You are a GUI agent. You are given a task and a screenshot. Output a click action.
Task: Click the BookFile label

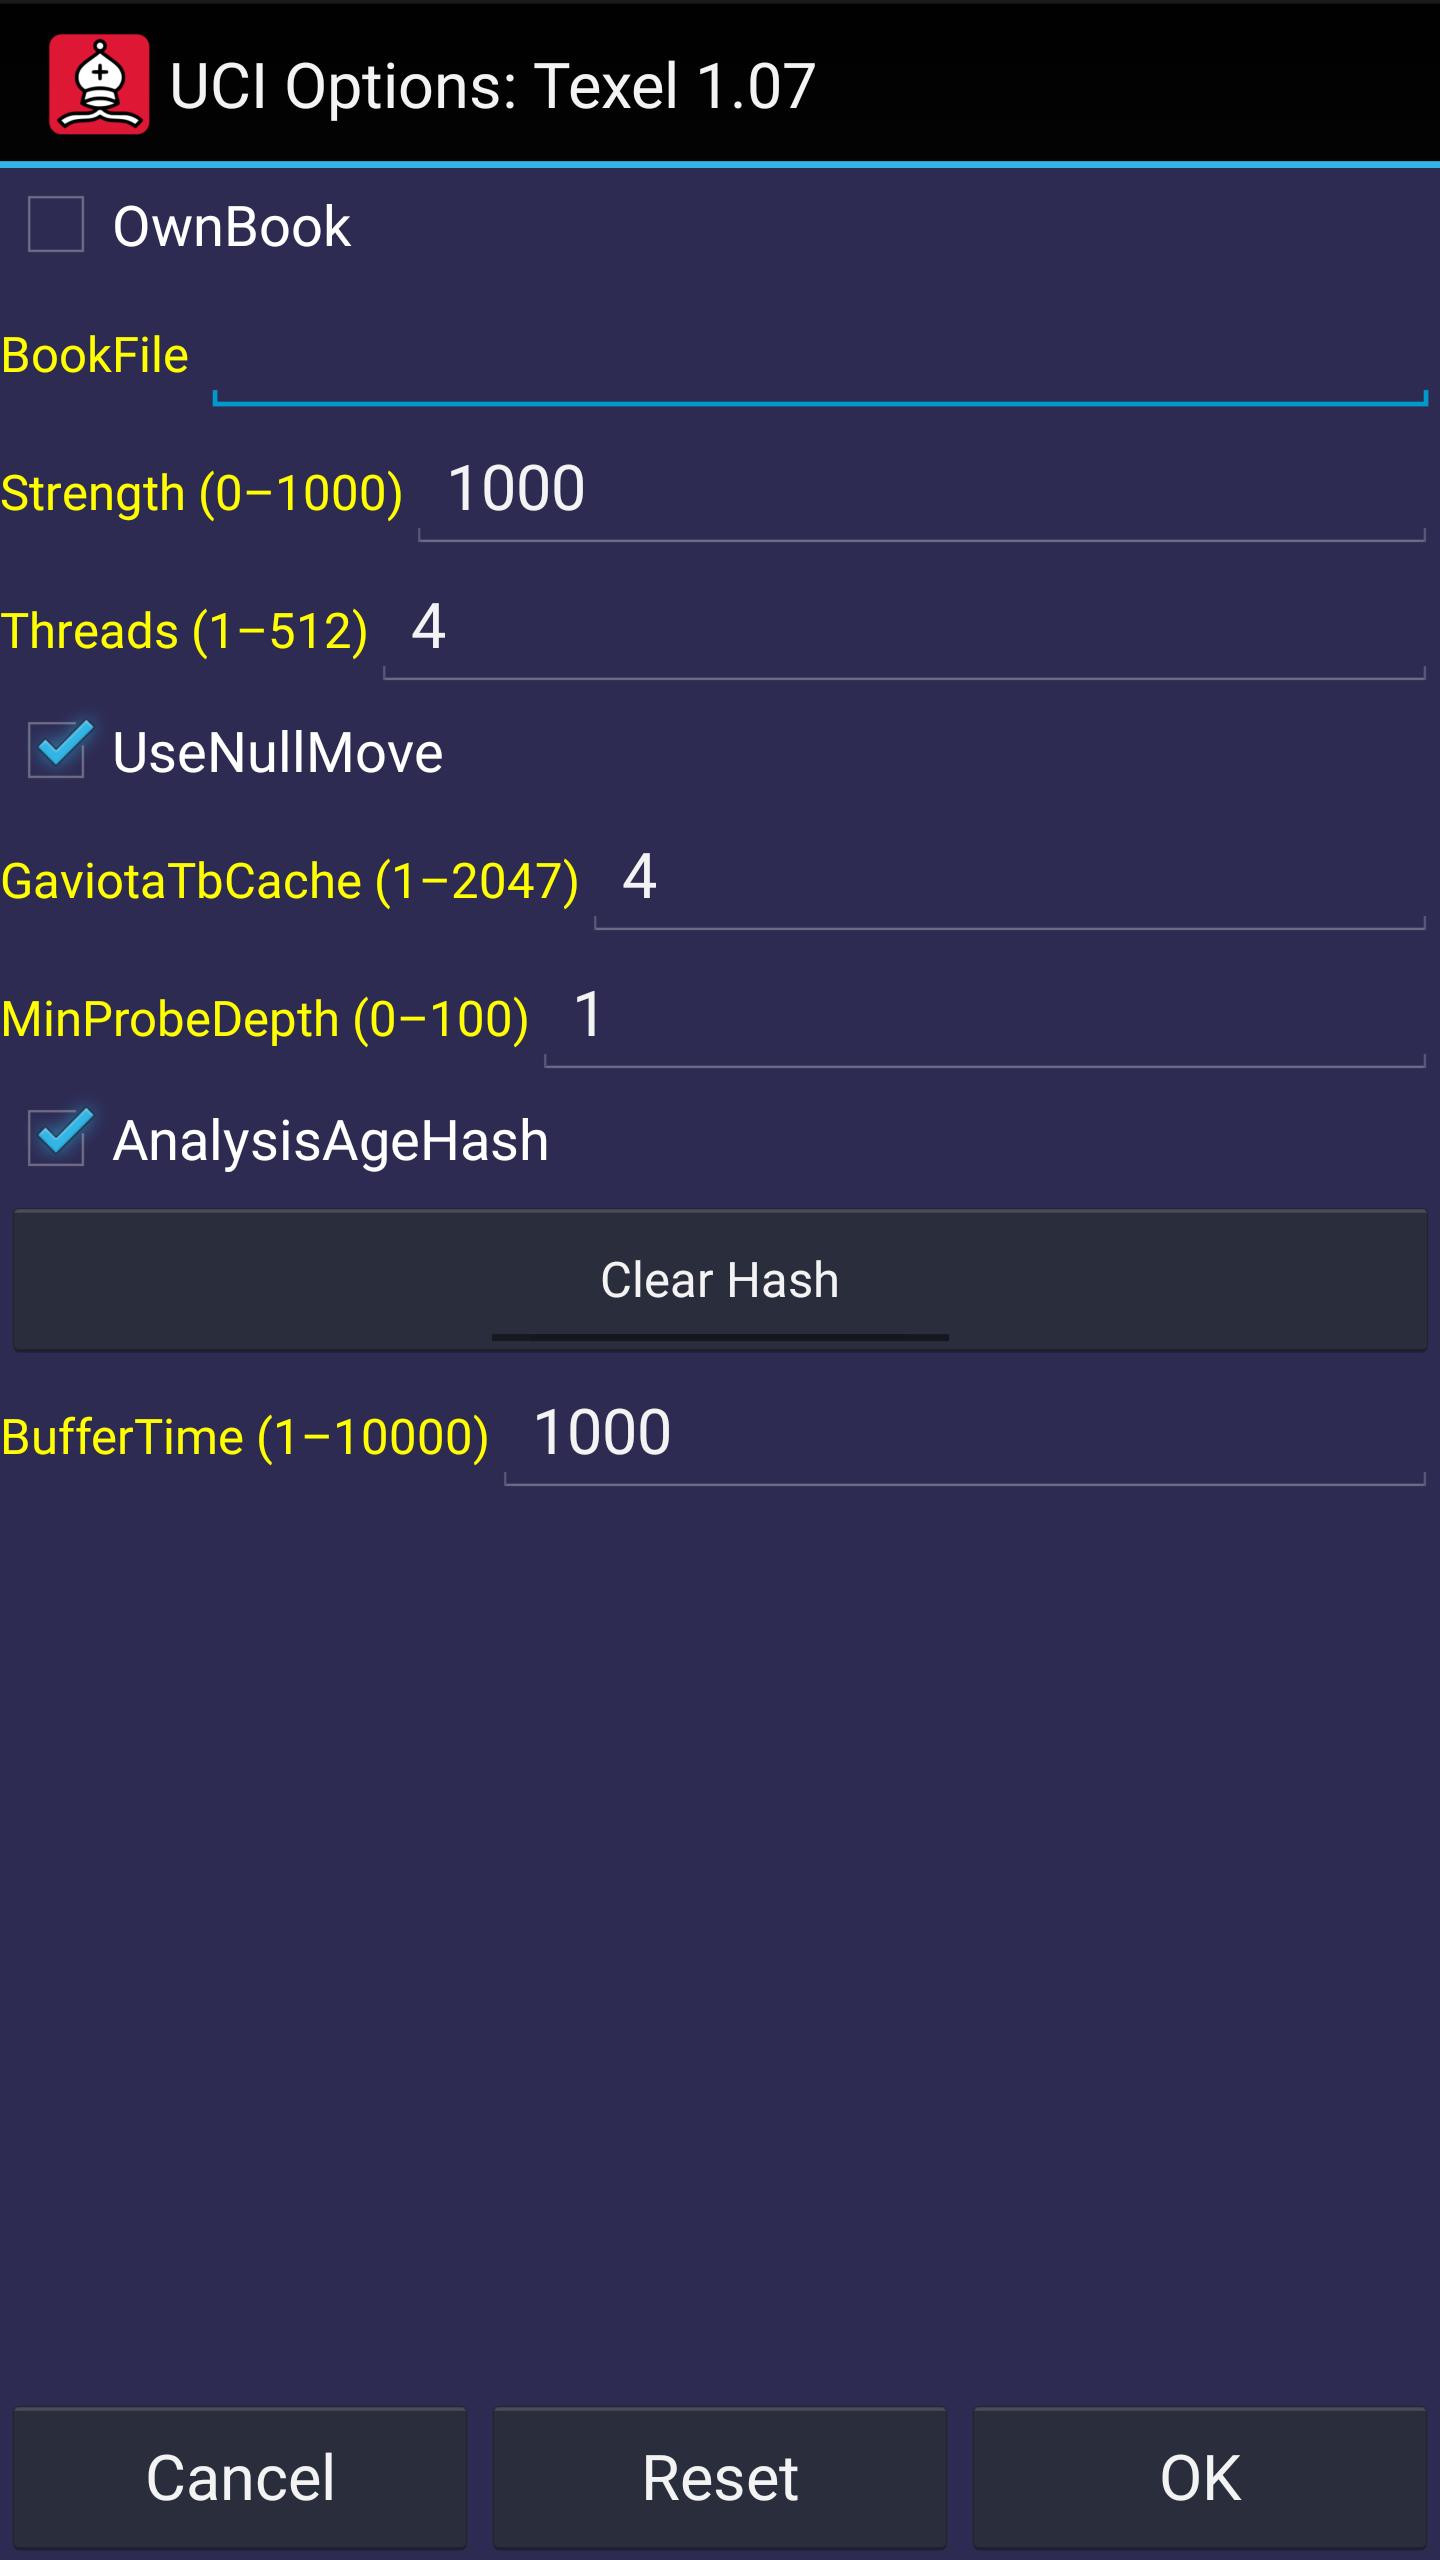coord(95,355)
